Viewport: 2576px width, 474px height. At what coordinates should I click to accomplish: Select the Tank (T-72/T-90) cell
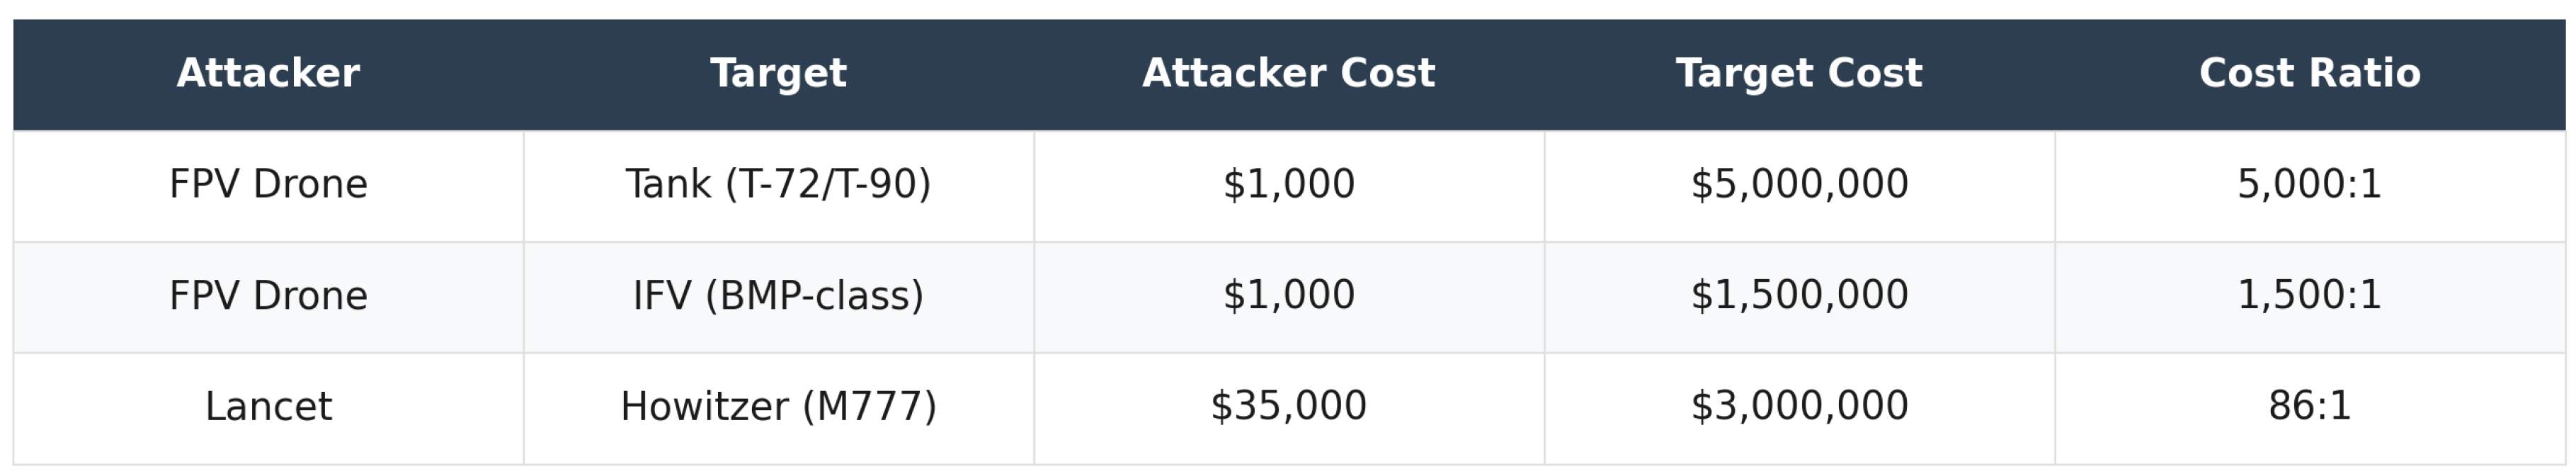tap(778, 184)
